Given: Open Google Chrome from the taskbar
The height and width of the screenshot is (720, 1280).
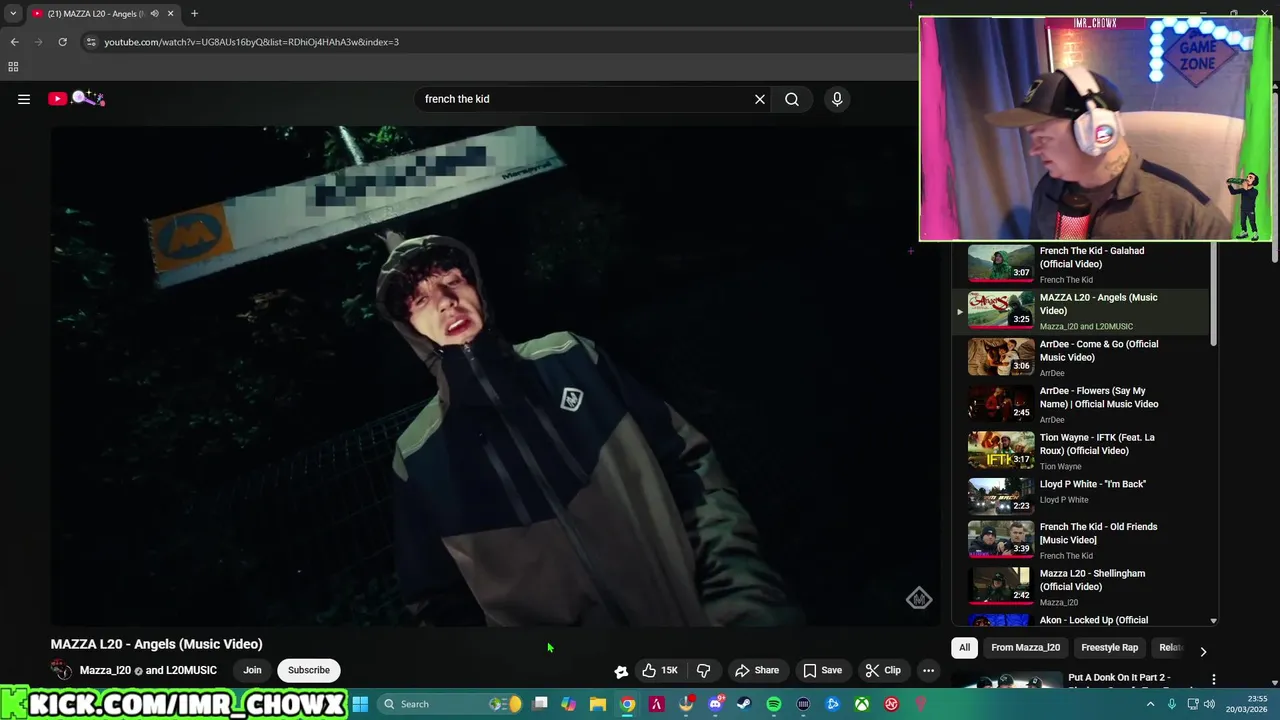Looking at the screenshot, I should (x=627, y=704).
